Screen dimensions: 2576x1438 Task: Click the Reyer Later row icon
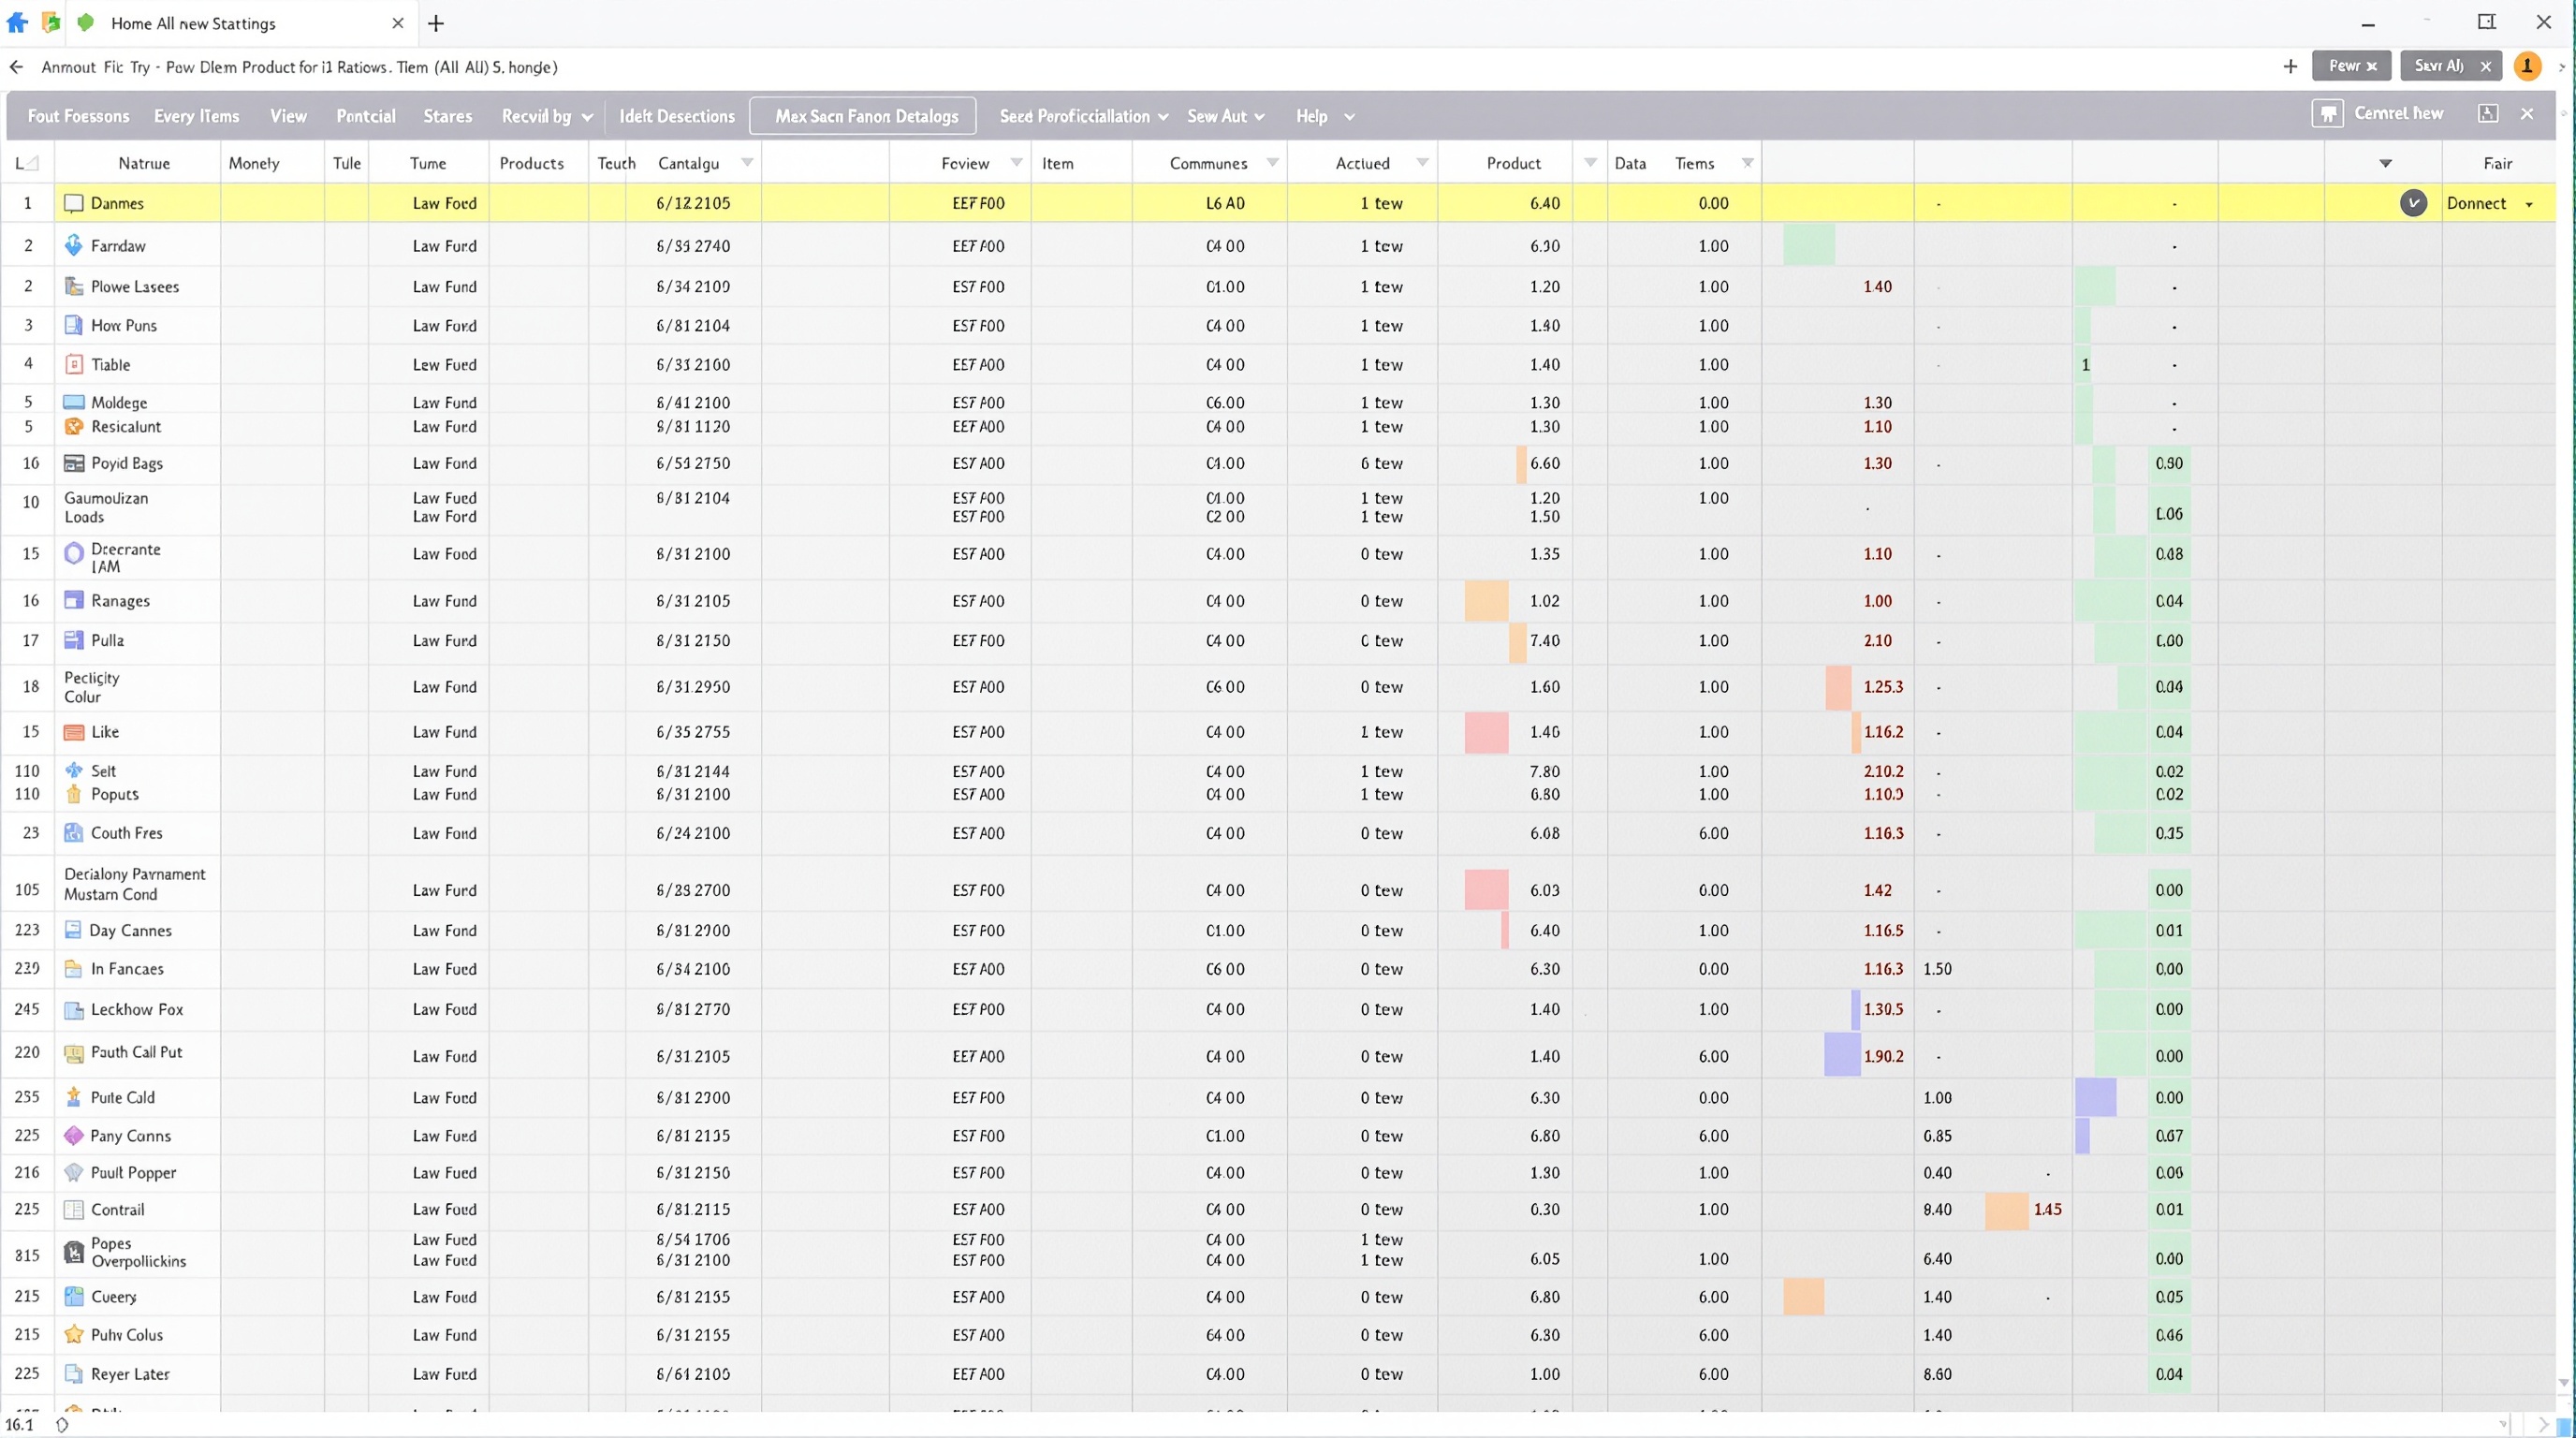pos(73,1373)
